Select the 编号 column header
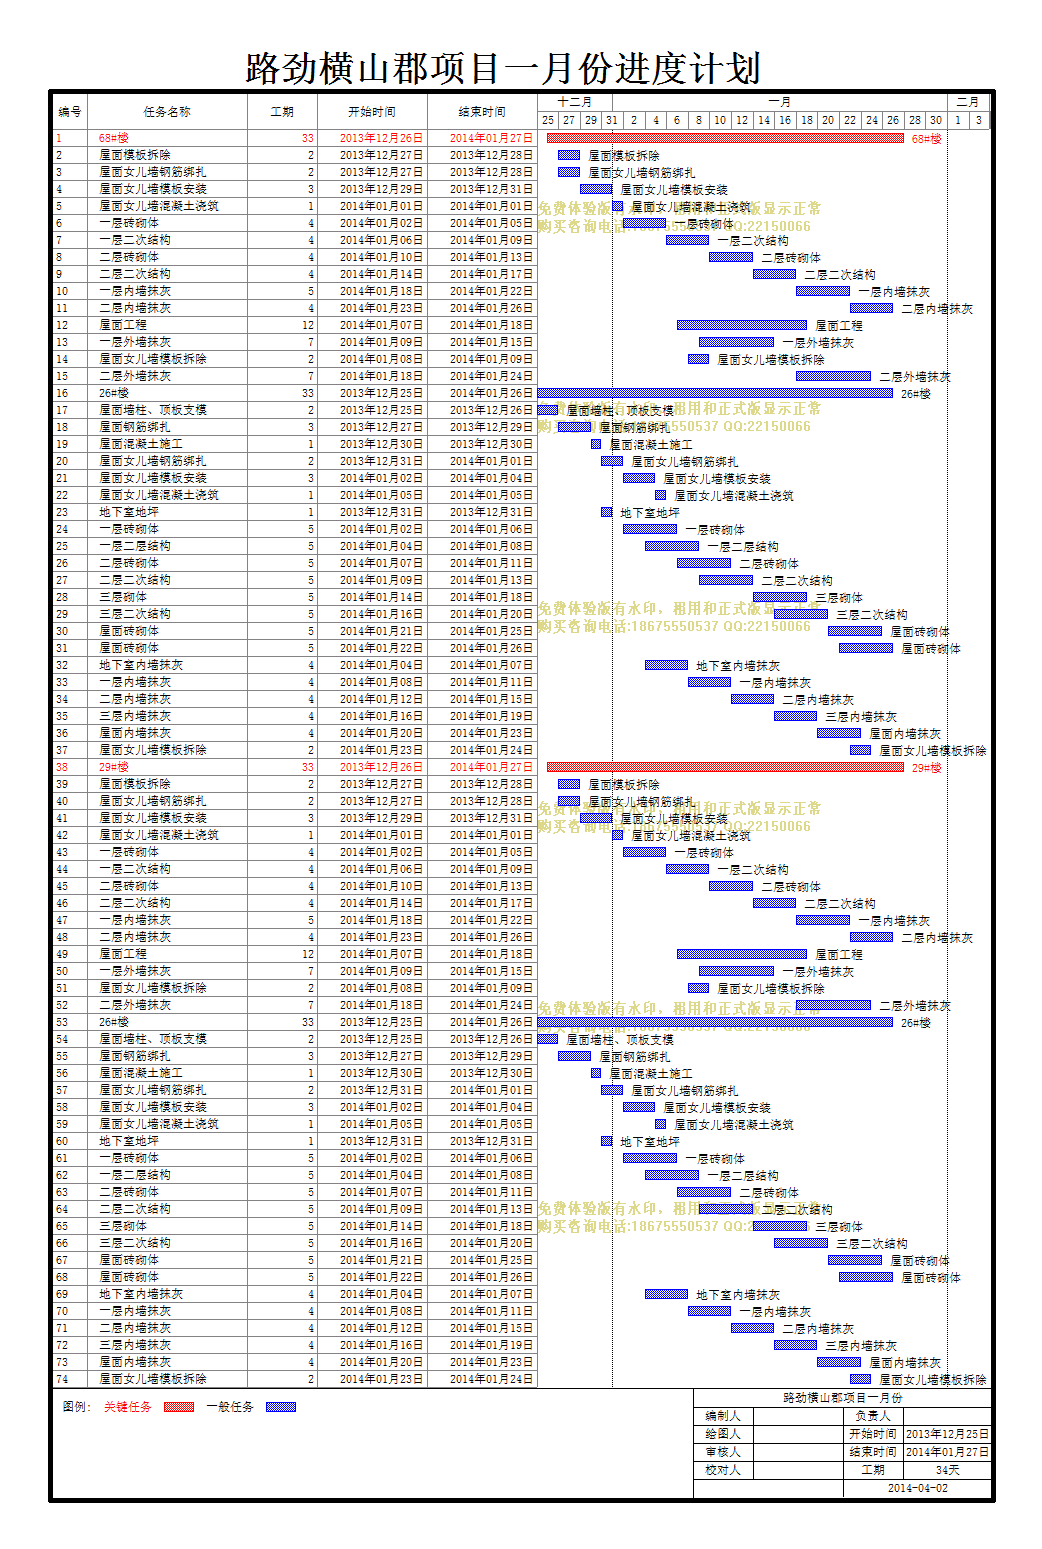Viewport: 1042px width, 1549px height. click(x=70, y=112)
